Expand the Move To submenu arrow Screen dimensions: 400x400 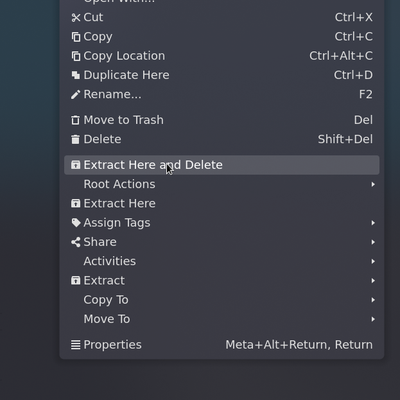point(373,319)
